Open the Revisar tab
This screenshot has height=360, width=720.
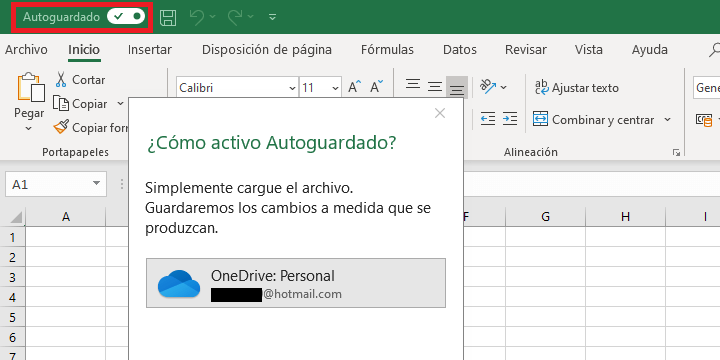tap(526, 49)
